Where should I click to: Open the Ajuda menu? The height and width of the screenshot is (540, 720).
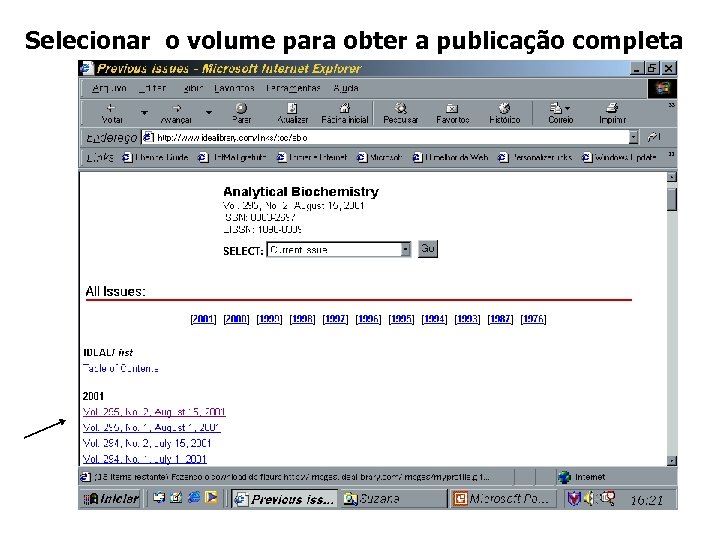[x=346, y=88]
